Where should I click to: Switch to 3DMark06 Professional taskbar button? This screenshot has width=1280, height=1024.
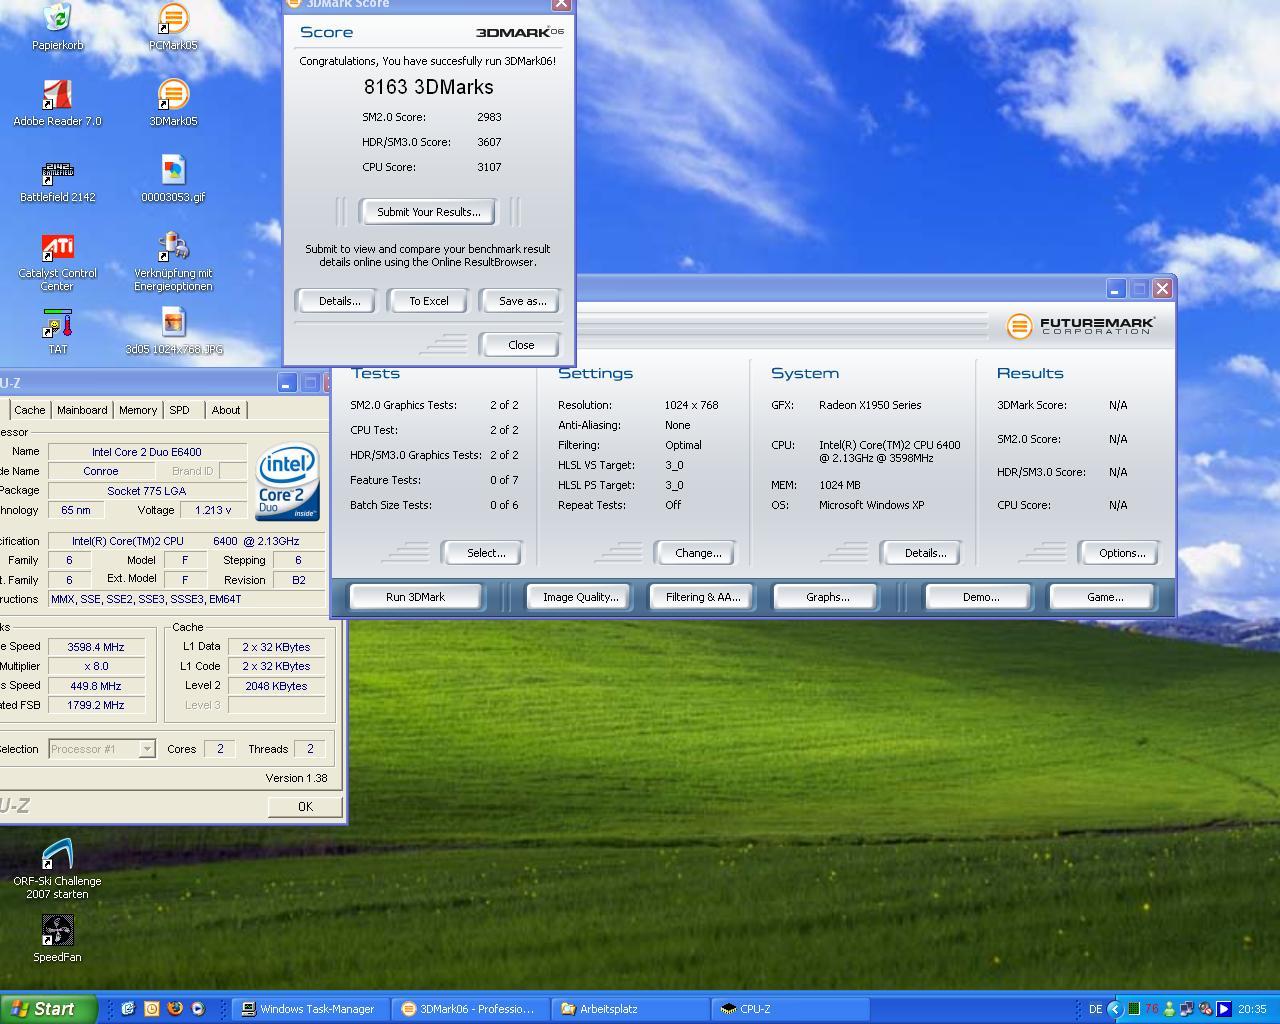tap(470, 1009)
